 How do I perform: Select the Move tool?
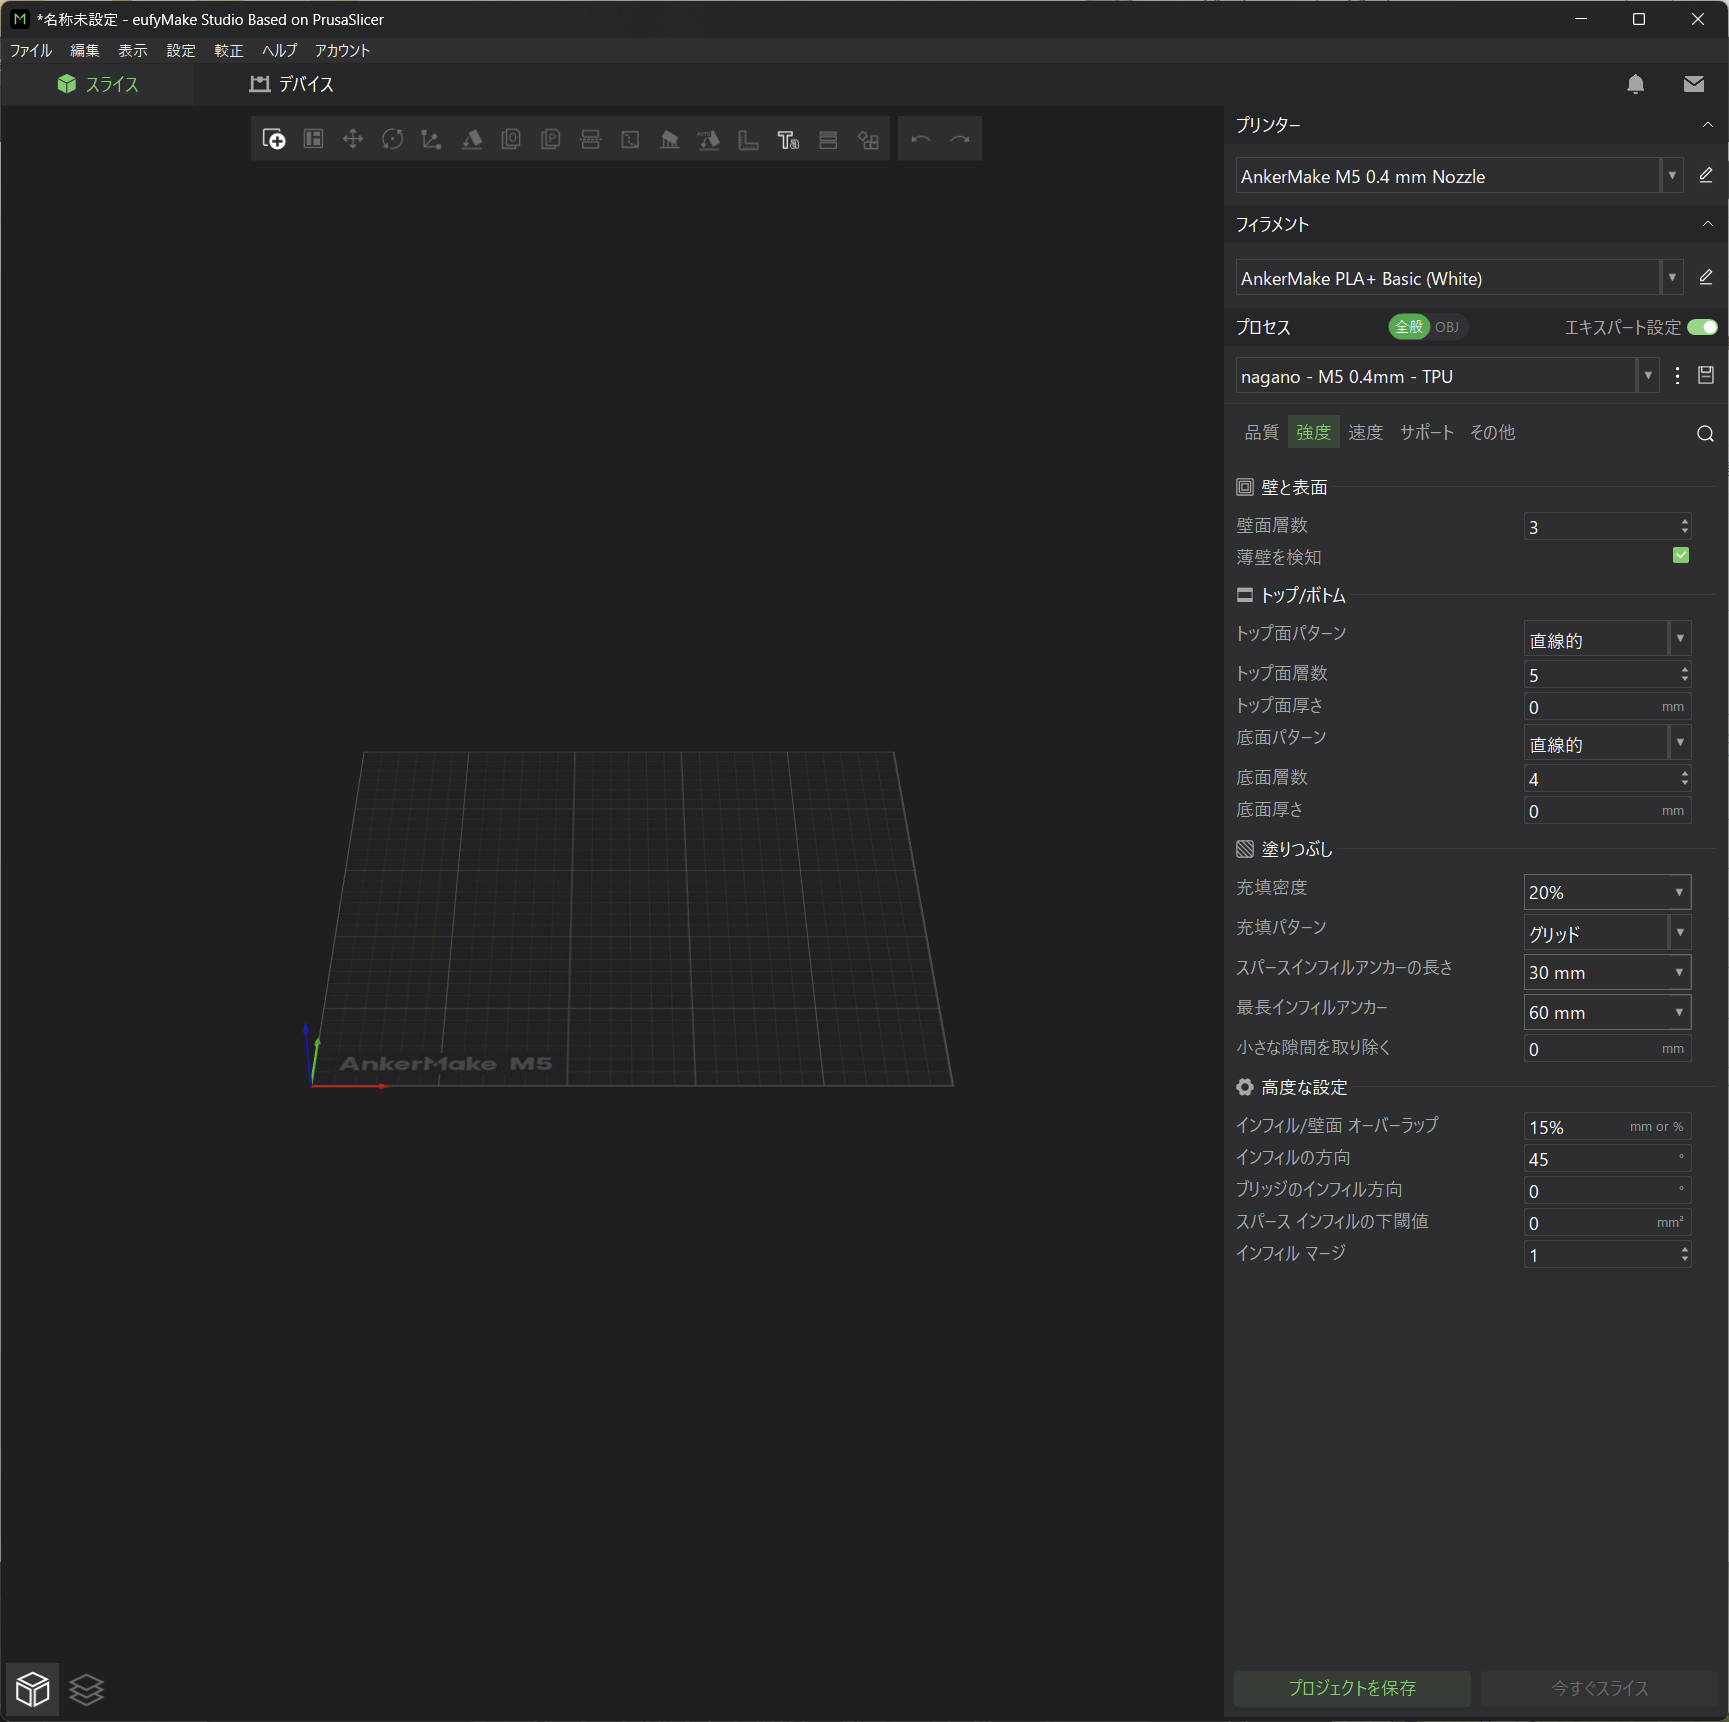(x=352, y=140)
